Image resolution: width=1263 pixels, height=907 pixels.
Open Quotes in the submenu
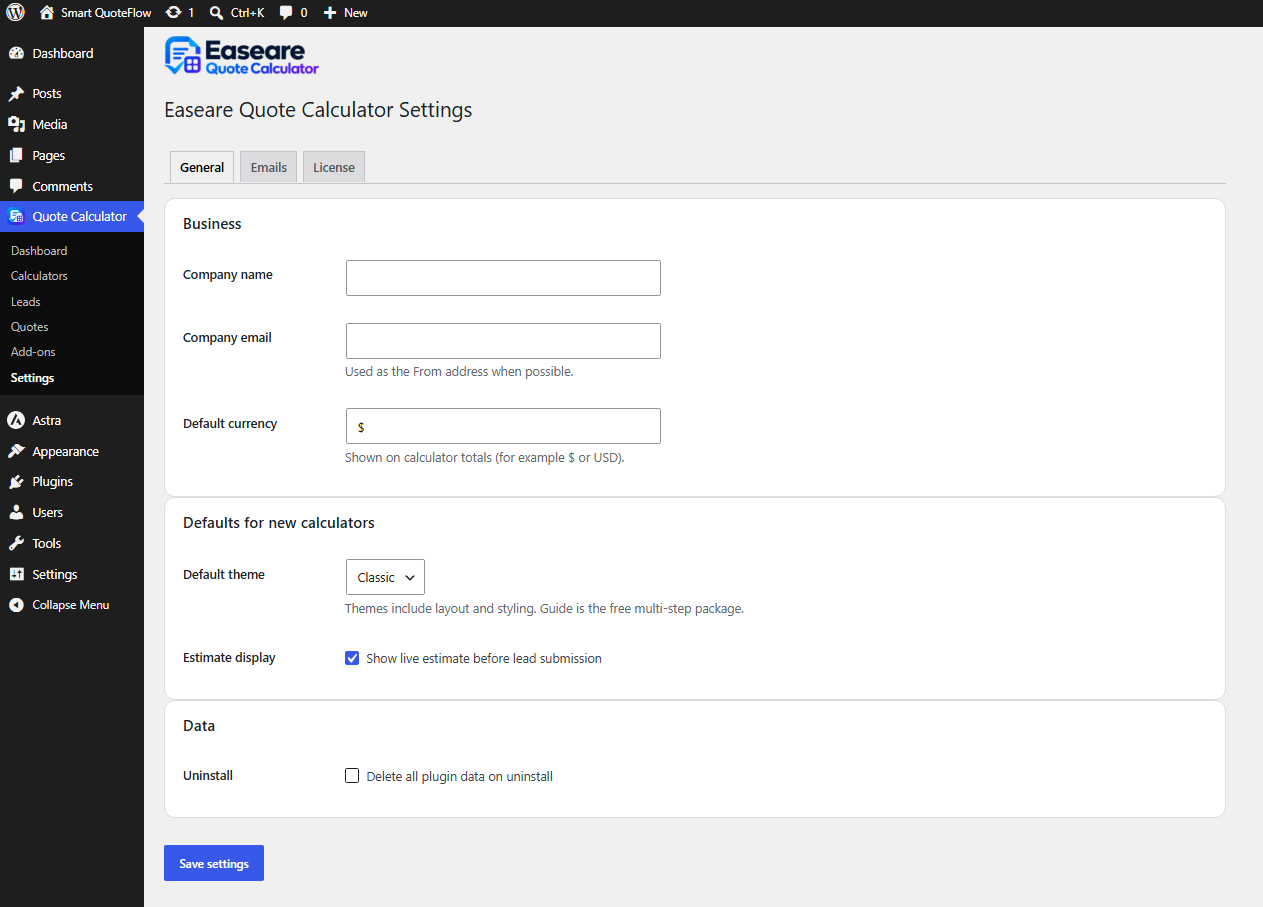pyautogui.click(x=30, y=327)
